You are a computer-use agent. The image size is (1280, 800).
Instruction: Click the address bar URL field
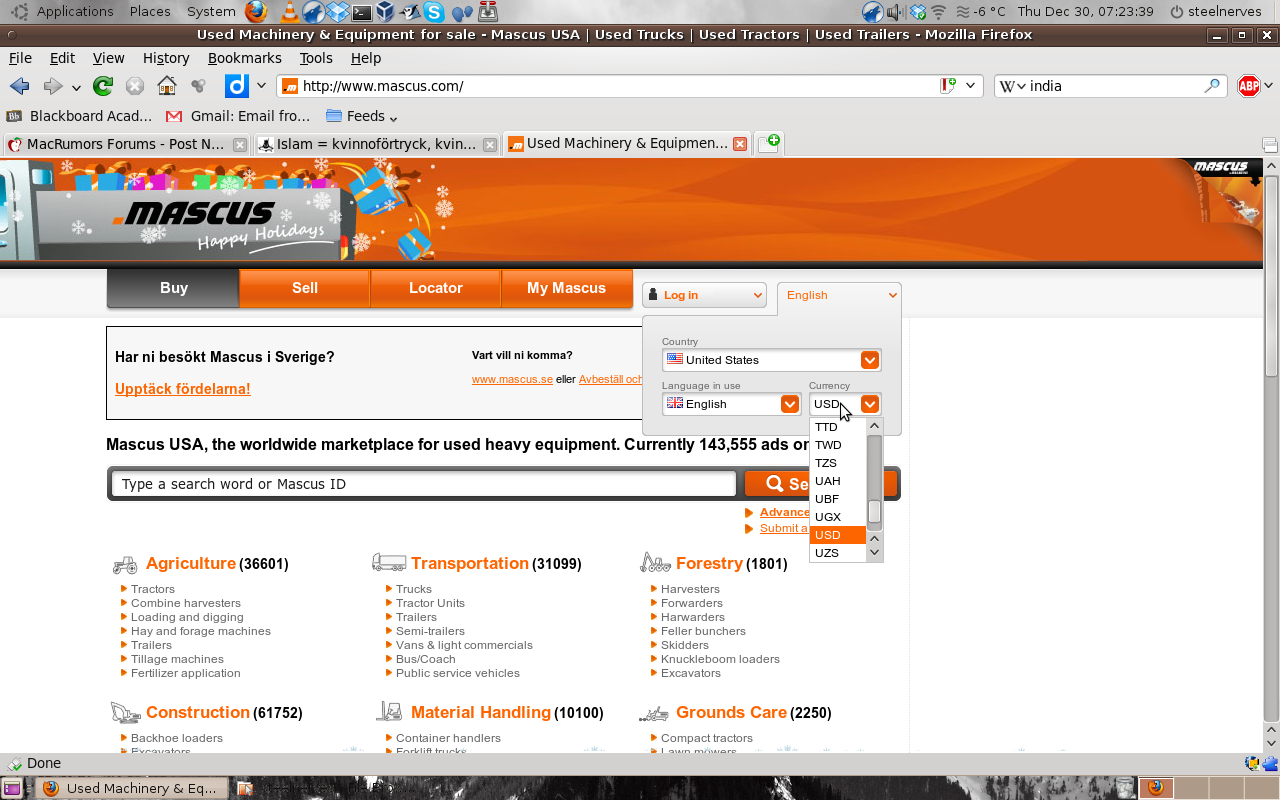point(618,86)
